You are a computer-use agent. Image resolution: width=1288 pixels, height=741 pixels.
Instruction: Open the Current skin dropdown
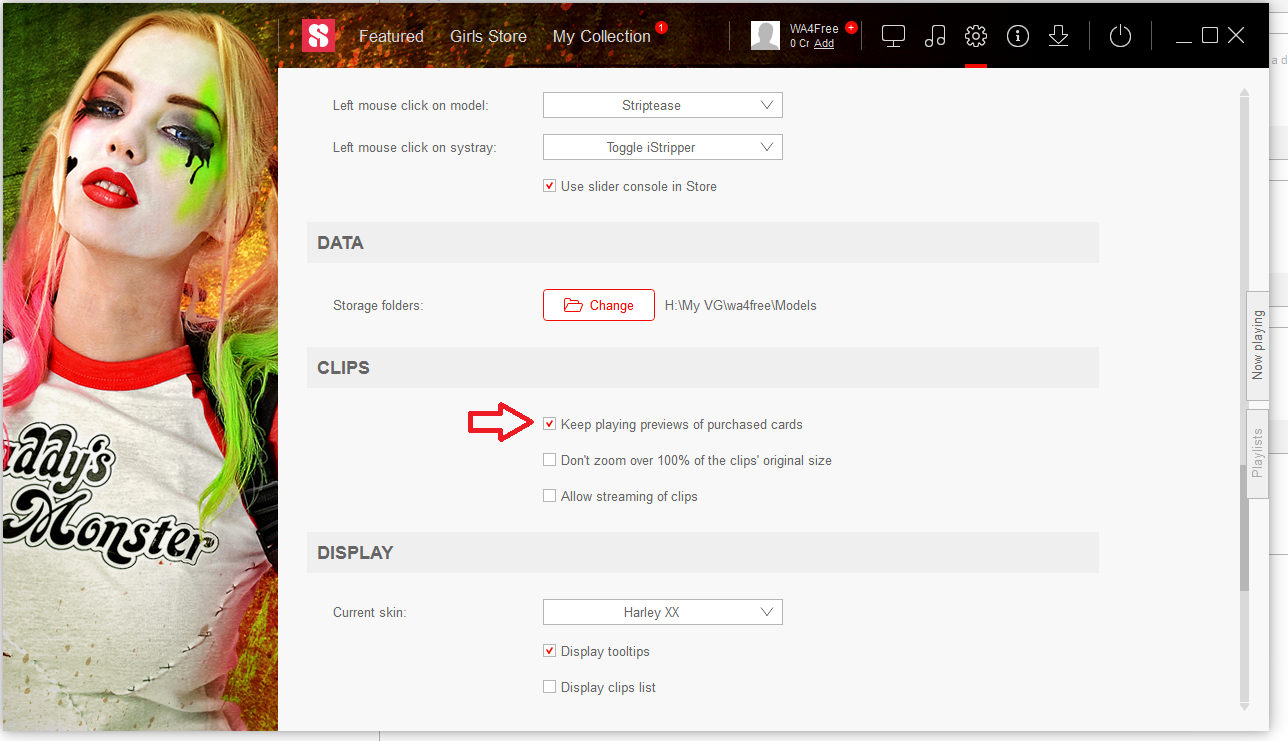coord(663,612)
